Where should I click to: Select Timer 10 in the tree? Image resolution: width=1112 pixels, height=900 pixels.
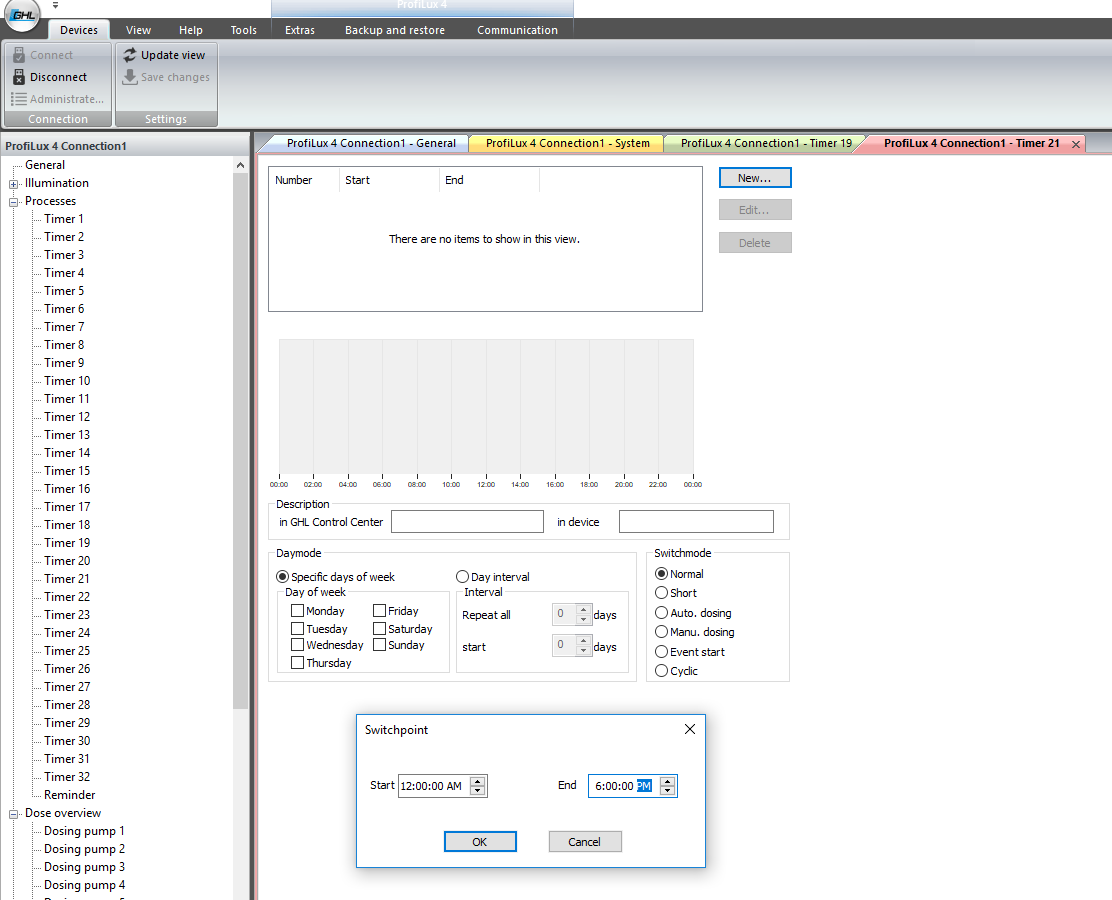click(x=67, y=381)
